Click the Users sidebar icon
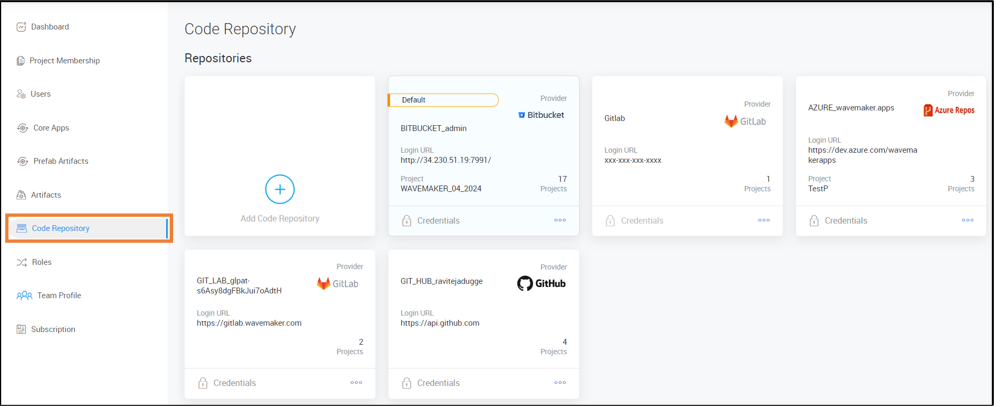994x406 pixels. coord(21,94)
